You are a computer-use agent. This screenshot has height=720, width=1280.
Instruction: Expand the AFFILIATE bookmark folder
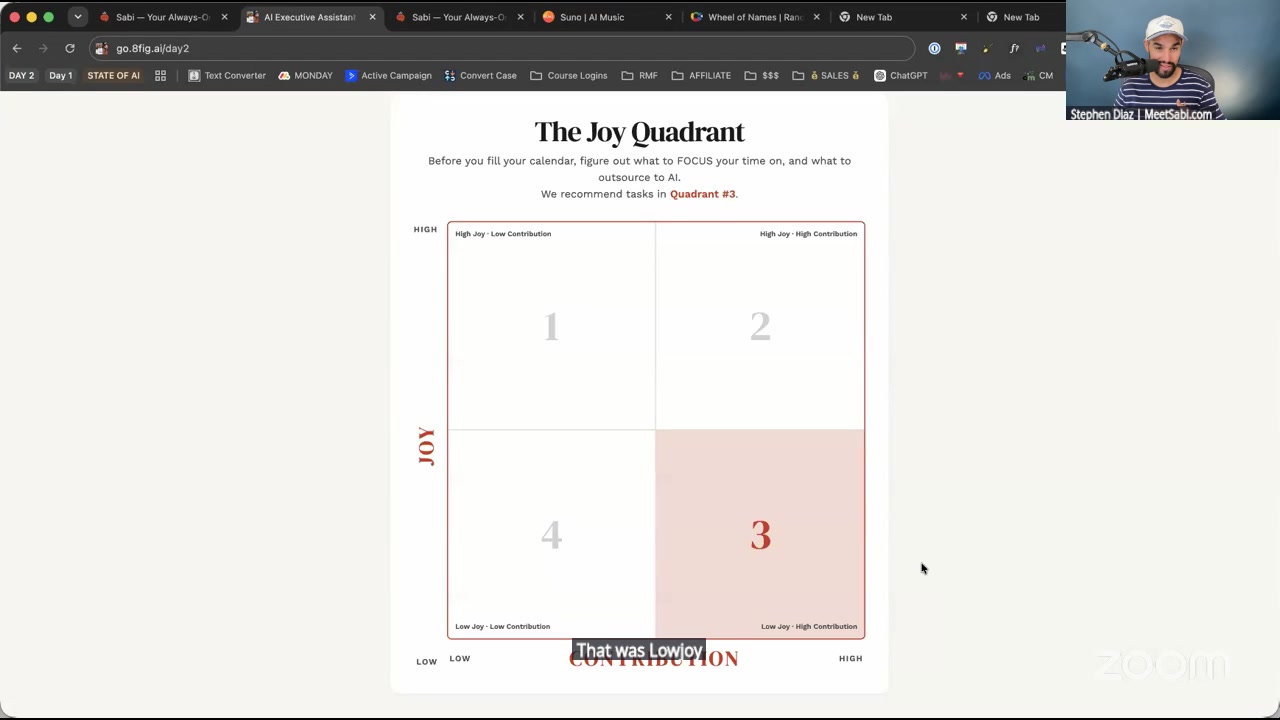pos(701,75)
